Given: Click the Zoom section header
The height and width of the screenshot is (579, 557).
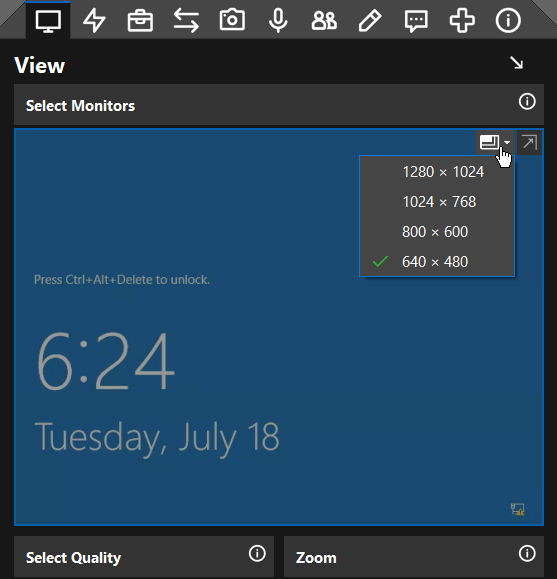Looking at the screenshot, I should [x=414, y=557].
